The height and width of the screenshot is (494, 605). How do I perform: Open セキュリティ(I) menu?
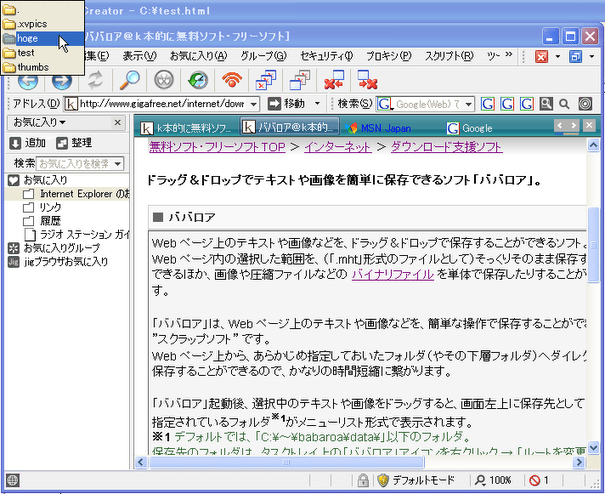[326, 56]
